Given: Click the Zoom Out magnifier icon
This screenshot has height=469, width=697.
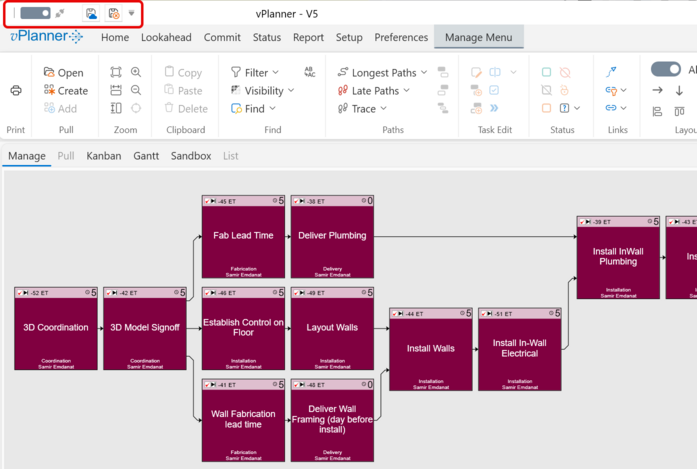Looking at the screenshot, I should point(136,91).
